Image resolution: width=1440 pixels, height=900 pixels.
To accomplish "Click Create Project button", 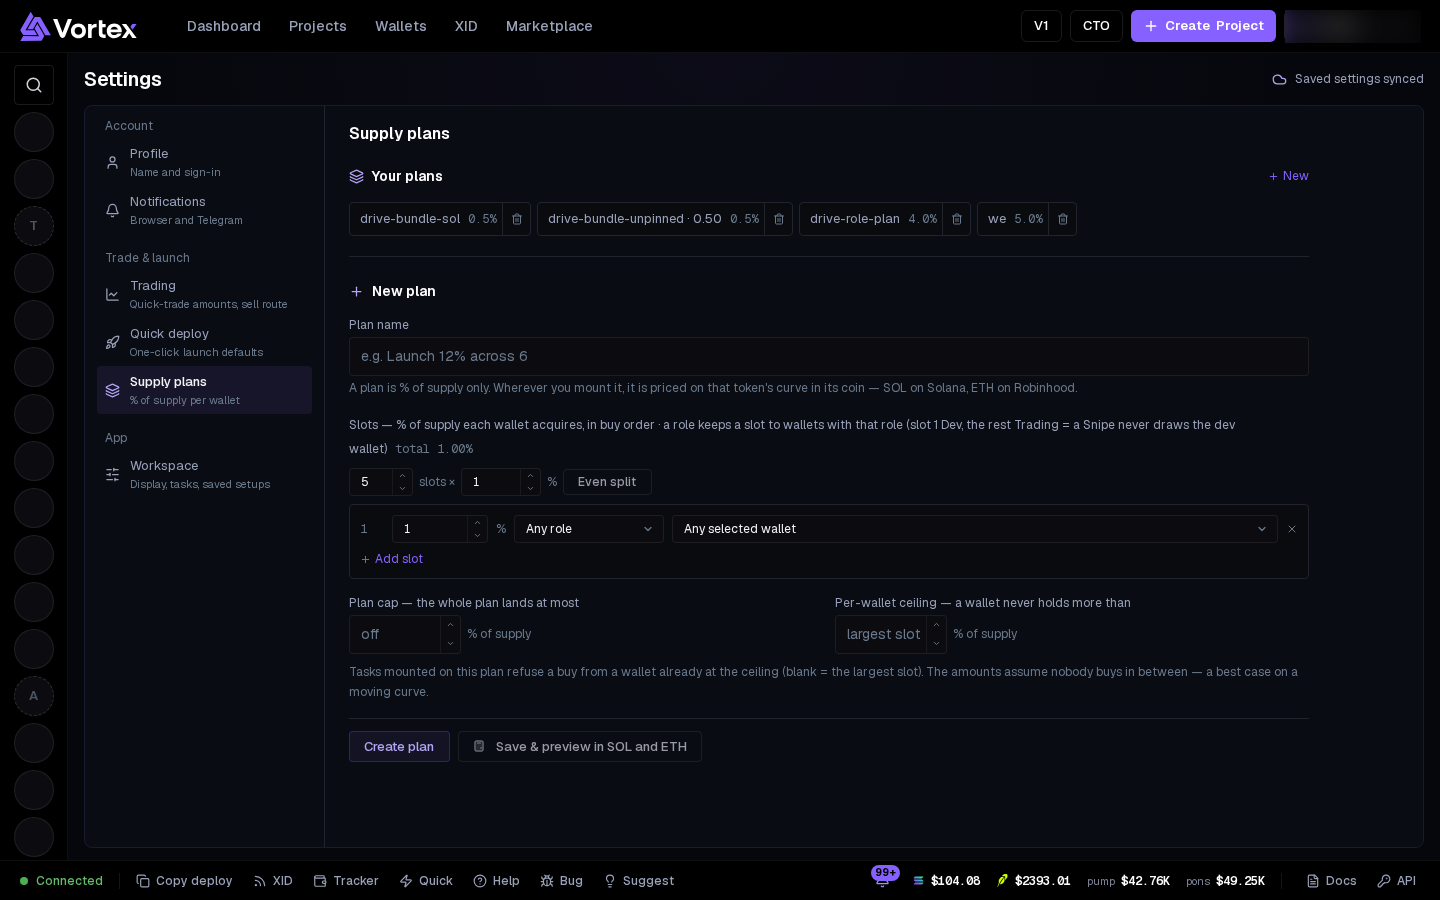I will (1203, 26).
